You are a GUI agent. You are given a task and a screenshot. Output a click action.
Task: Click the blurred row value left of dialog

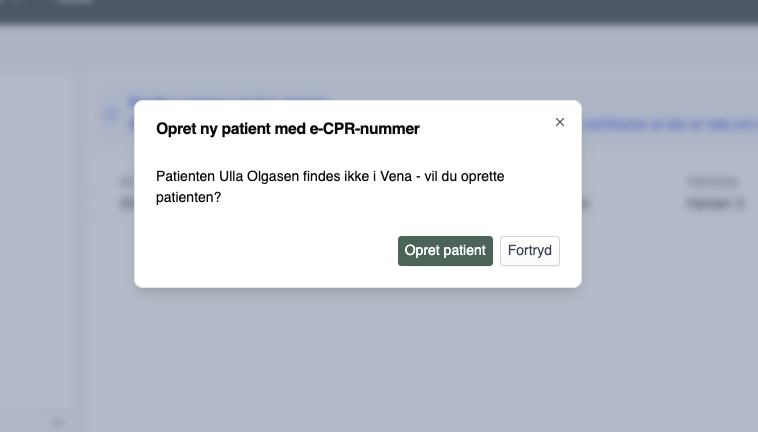point(126,203)
